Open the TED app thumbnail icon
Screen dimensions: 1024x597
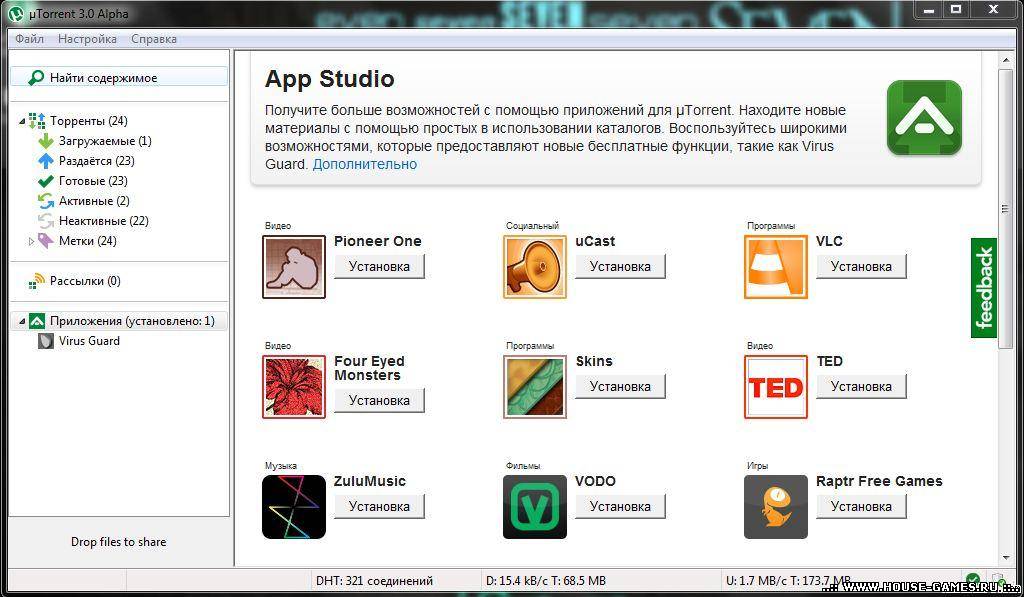[776, 387]
